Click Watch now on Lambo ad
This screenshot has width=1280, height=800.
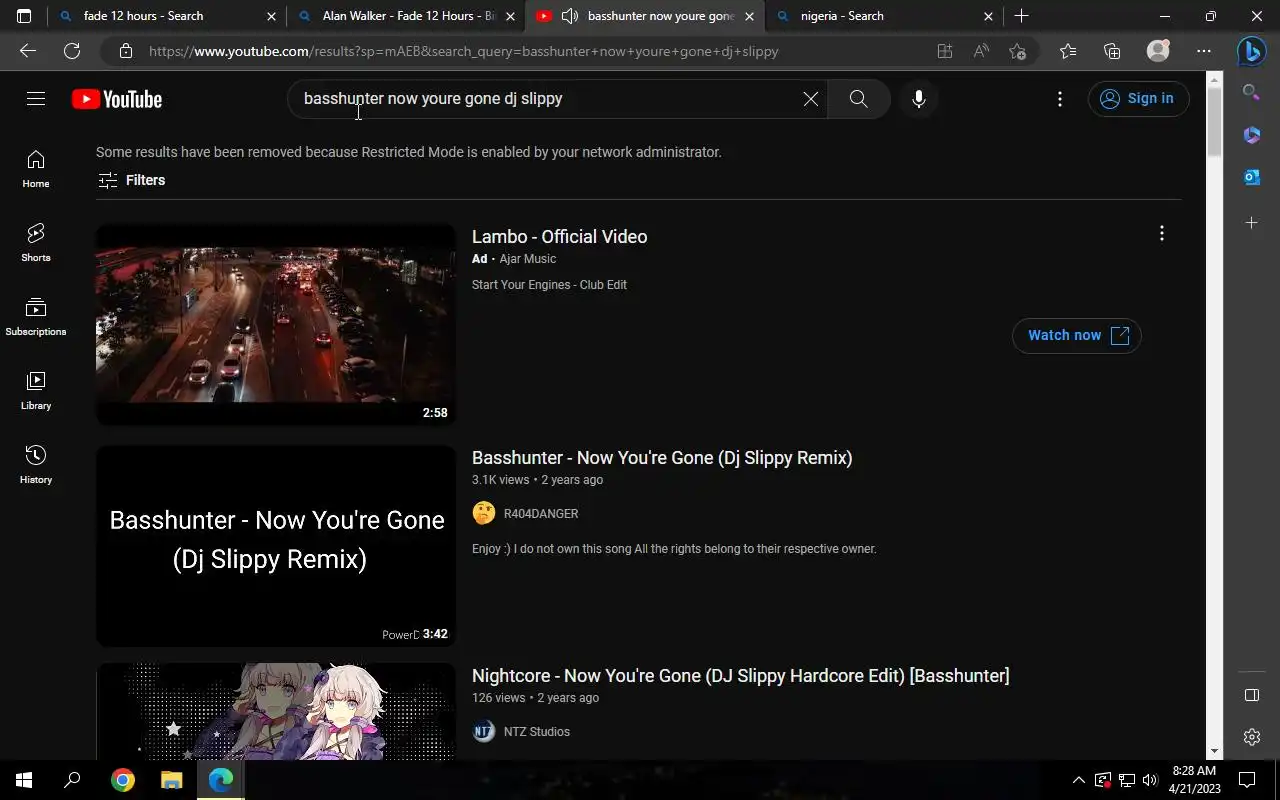1077,335
